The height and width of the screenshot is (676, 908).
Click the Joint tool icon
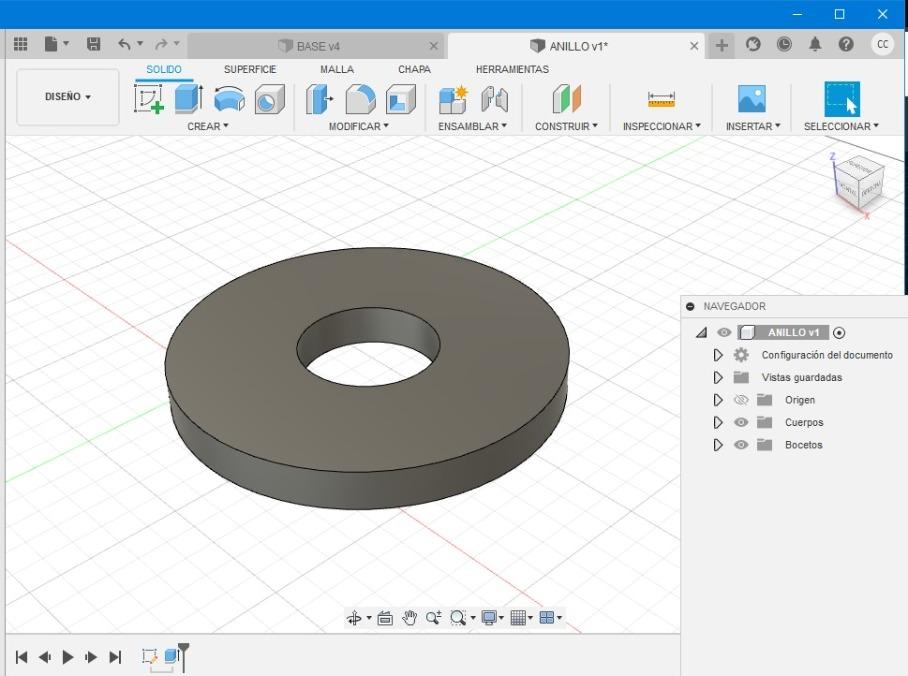point(495,99)
